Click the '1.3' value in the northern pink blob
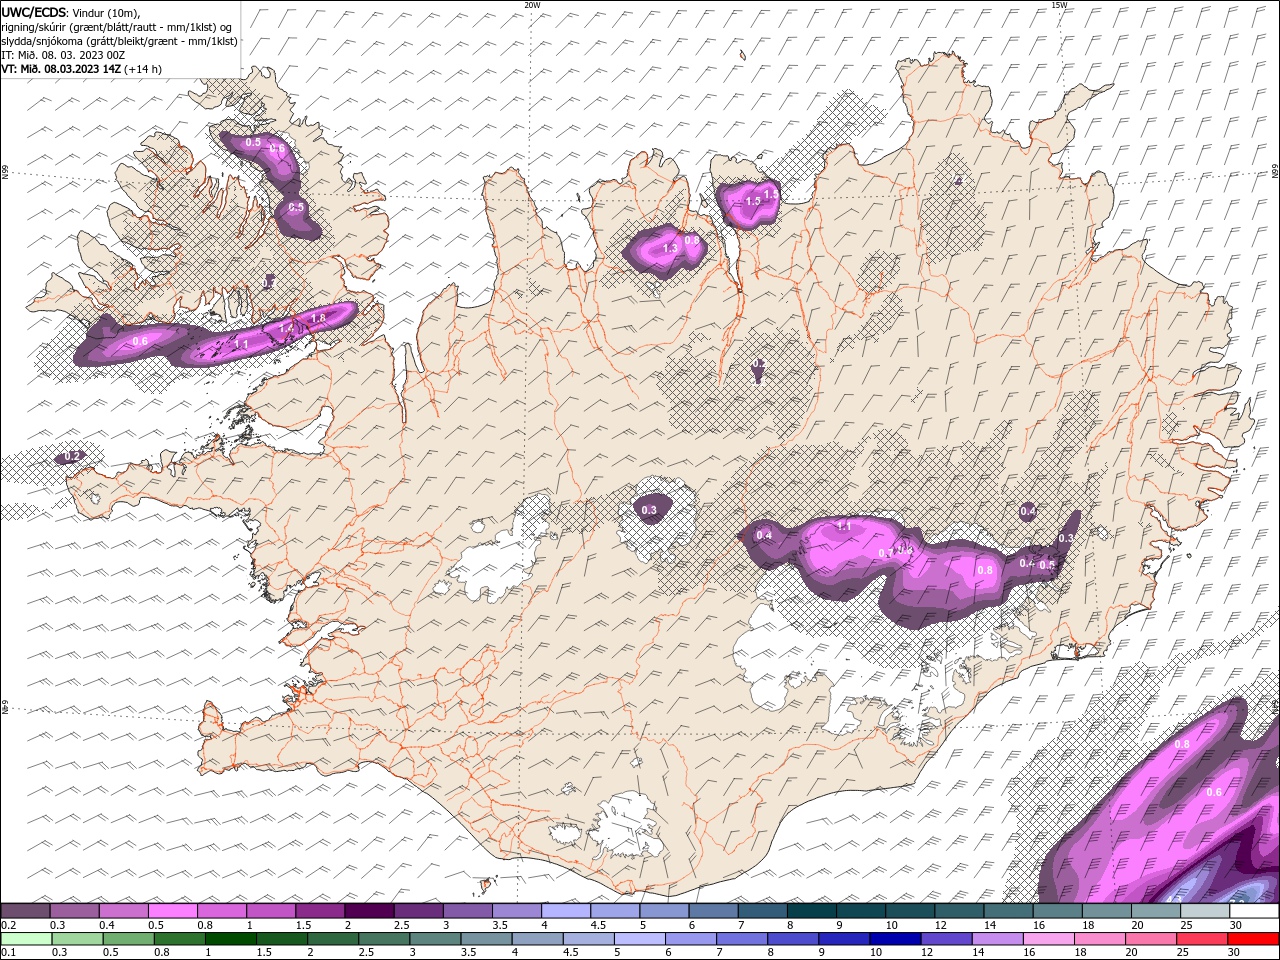The height and width of the screenshot is (960, 1280). click(x=670, y=248)
